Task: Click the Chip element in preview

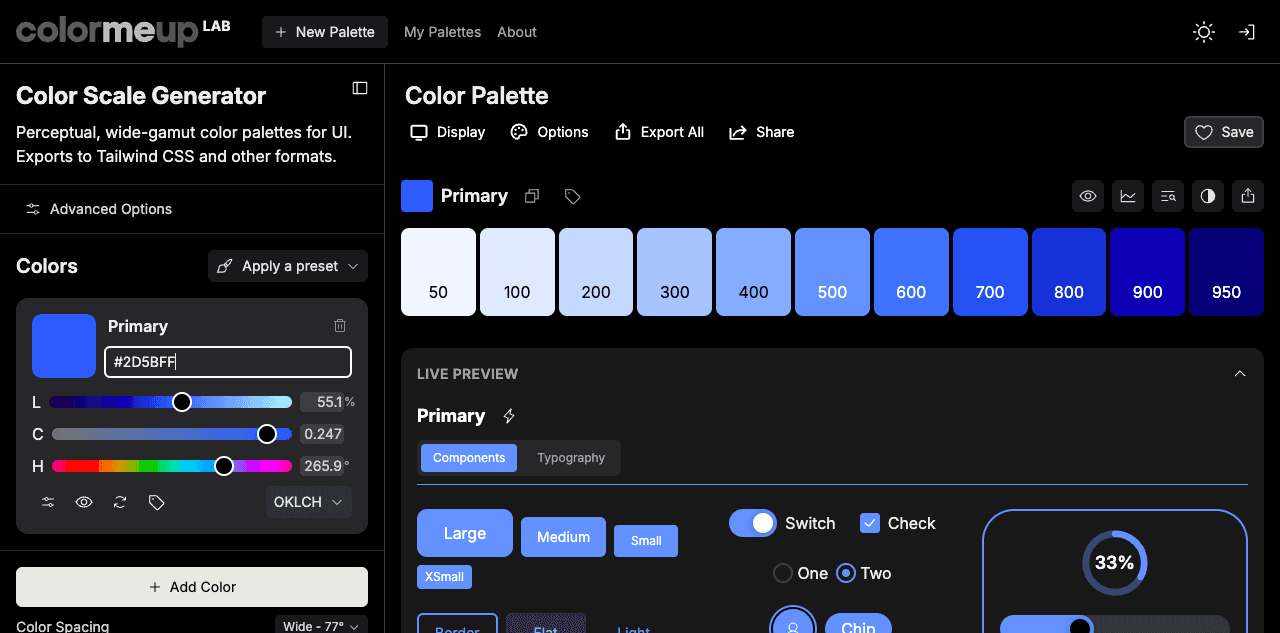Action: click(858, 624)
